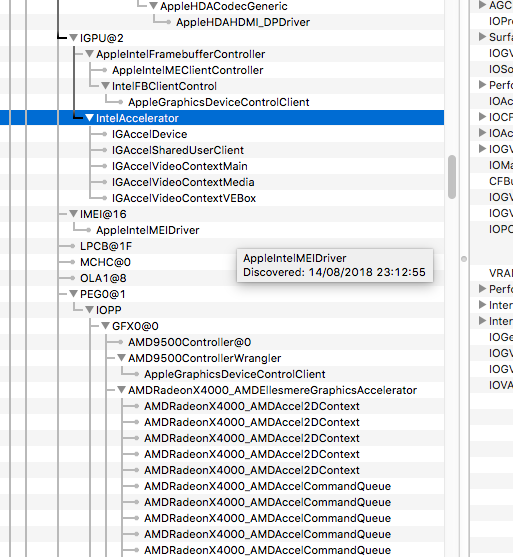
Task: Click the highlighted IntelAccelerator row
Action: (222, 118)
